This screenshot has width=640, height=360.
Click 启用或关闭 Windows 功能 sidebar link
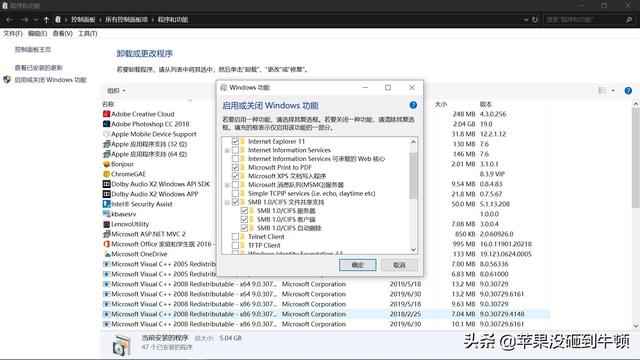tap(51, 80)
